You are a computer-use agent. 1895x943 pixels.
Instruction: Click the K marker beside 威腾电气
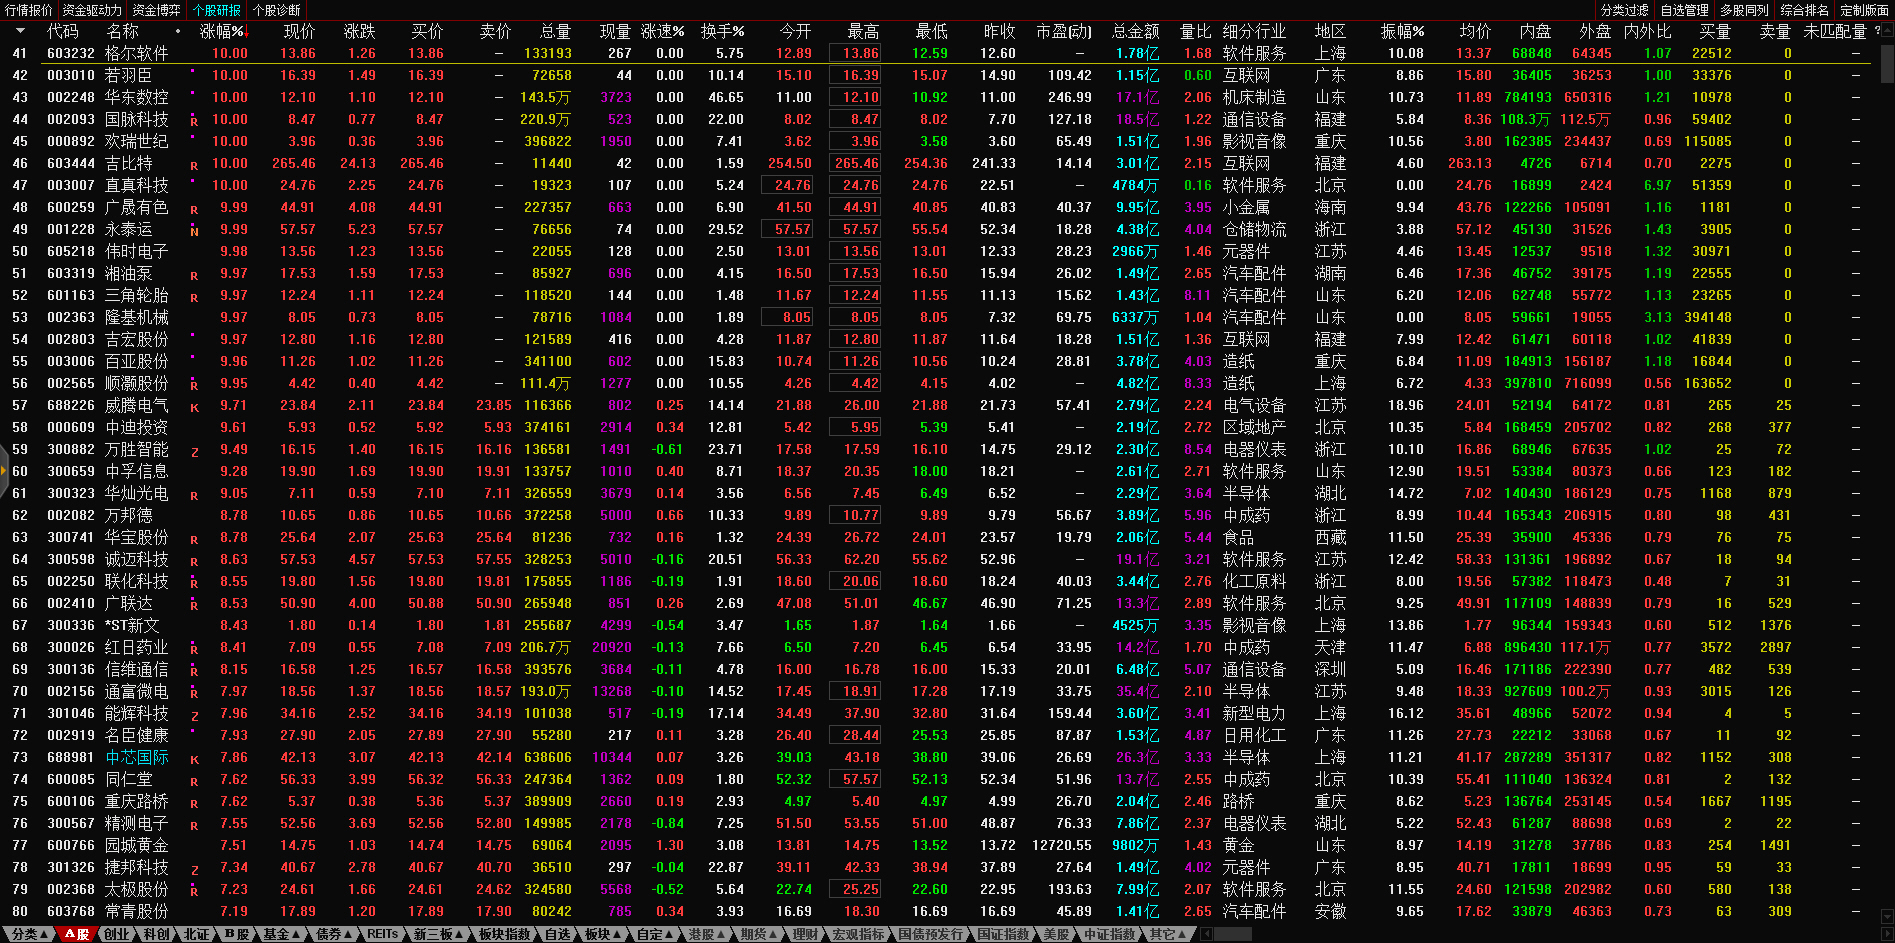tap(194, 407)
